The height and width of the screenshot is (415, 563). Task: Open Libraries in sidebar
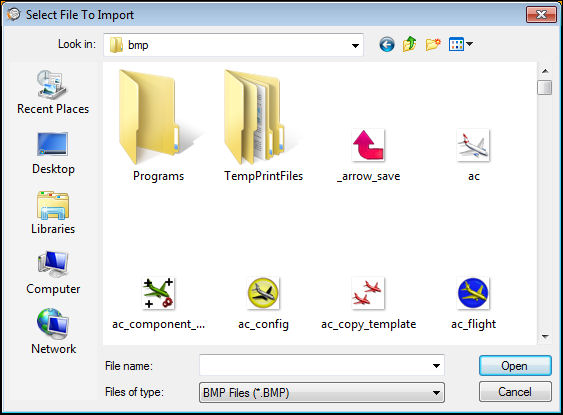tap(53, 213)
